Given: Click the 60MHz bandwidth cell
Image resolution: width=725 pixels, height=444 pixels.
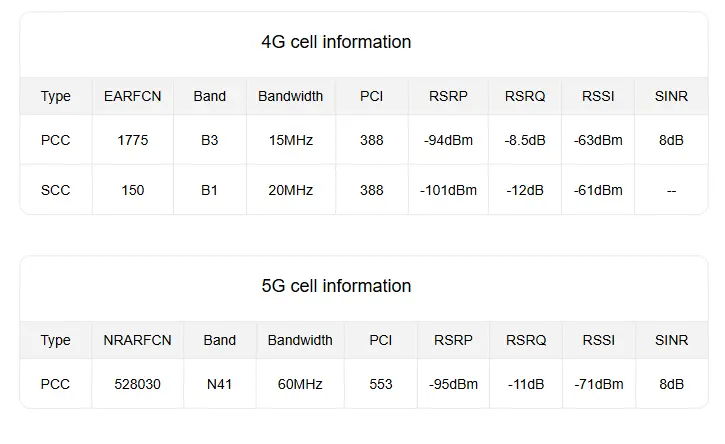Looking at the screenshot, I should click(x=300, y=384).
